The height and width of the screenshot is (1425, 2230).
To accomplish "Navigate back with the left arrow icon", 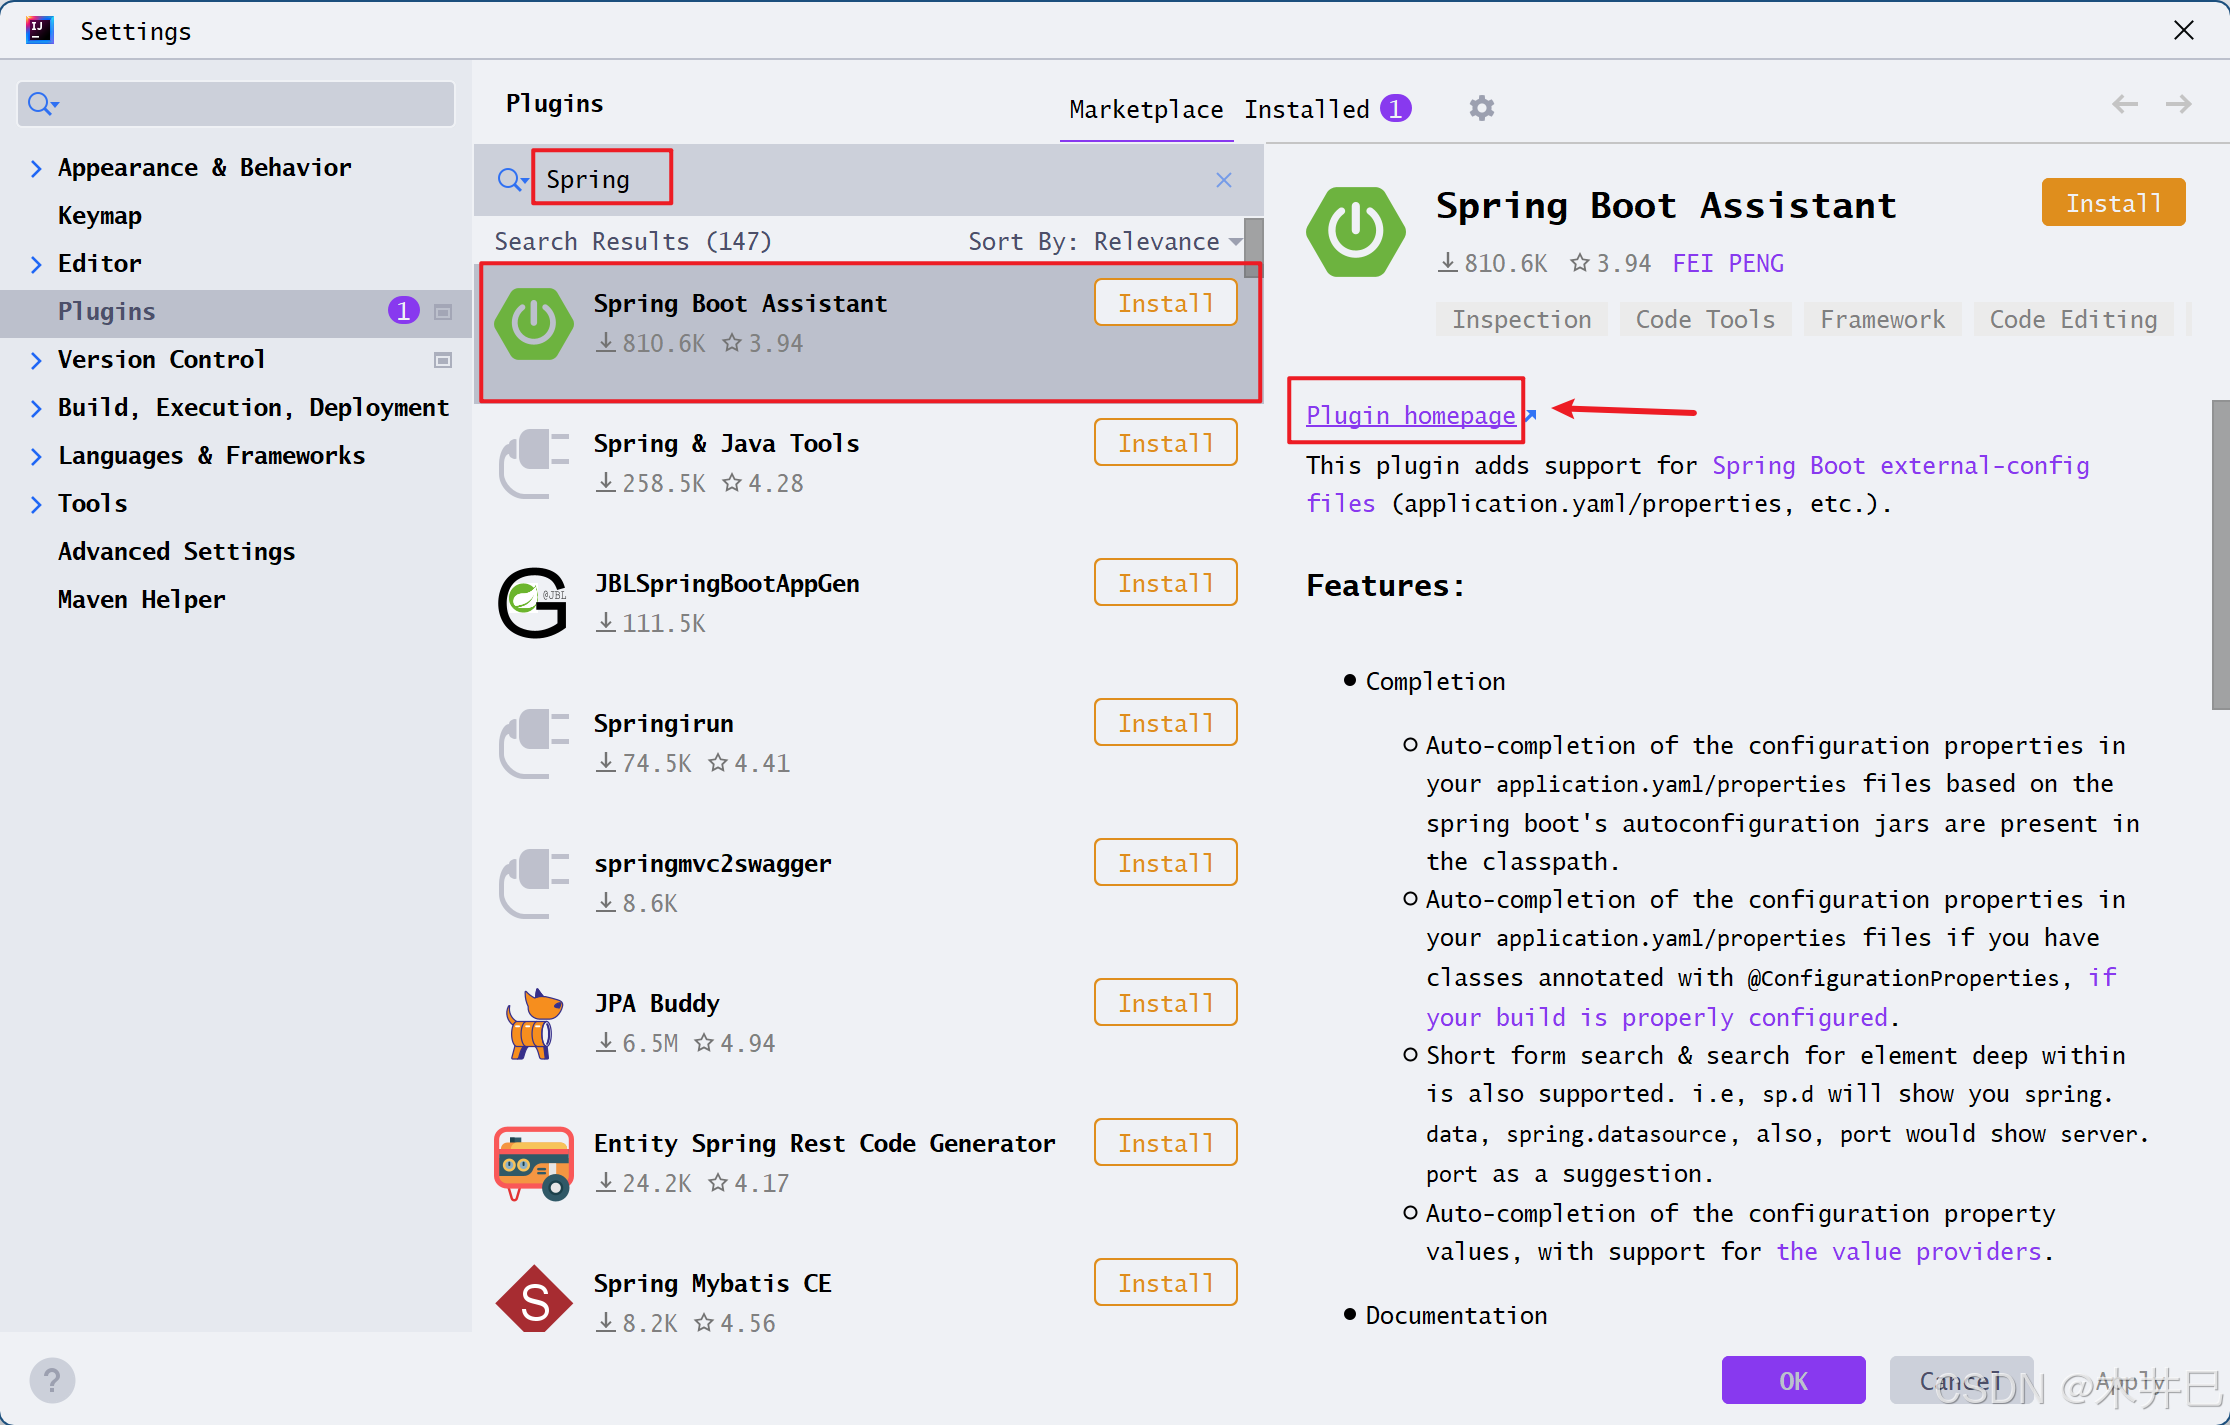I will [2124, 104].
